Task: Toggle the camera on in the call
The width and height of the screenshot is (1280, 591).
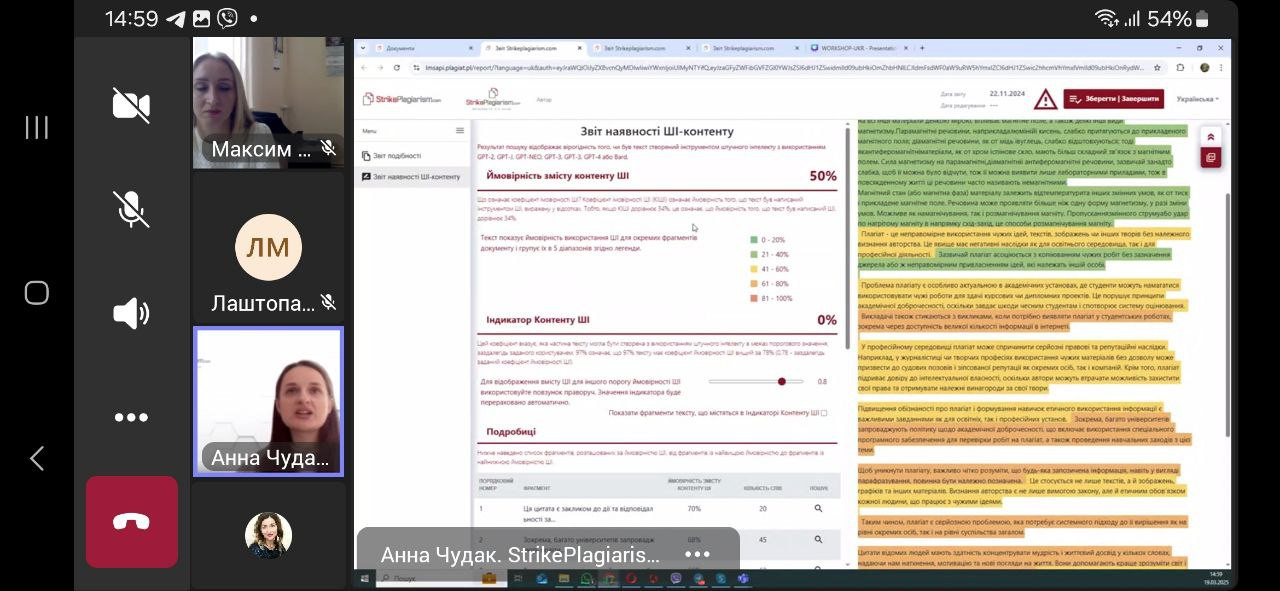Action: click(131, 105)
